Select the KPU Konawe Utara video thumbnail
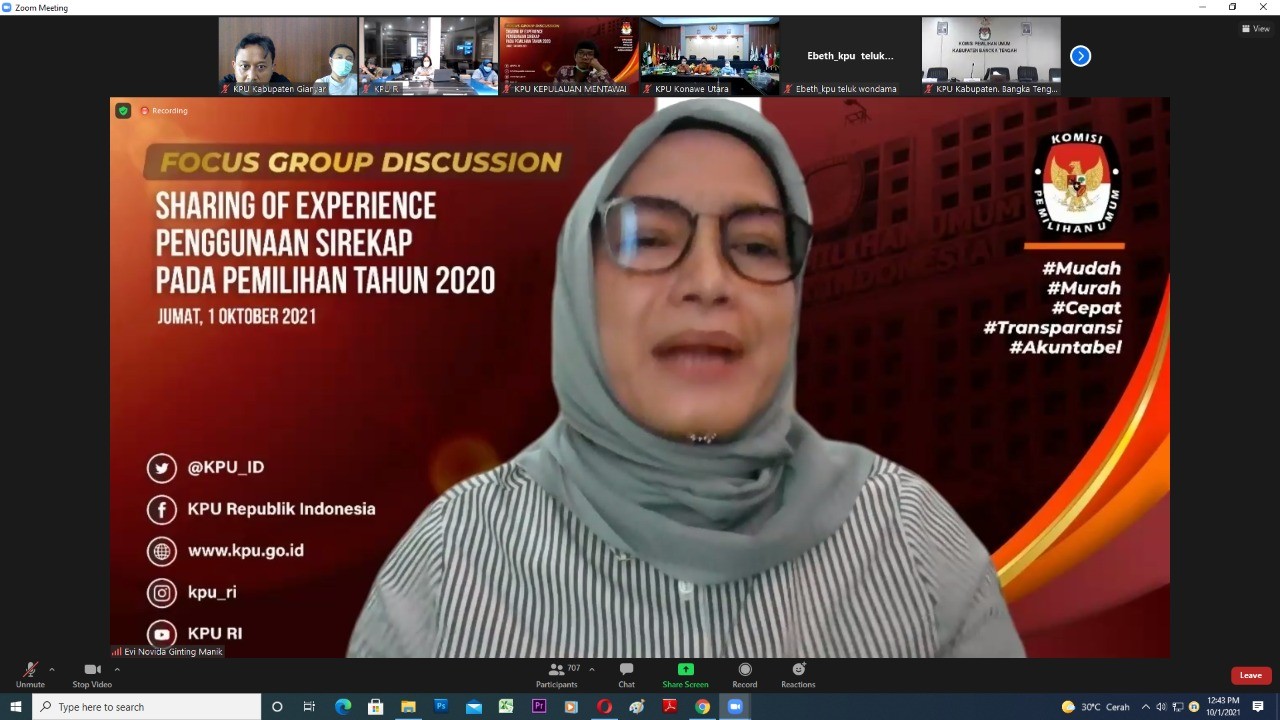The width and height of the screenshot is (1280, 720). 709,55
